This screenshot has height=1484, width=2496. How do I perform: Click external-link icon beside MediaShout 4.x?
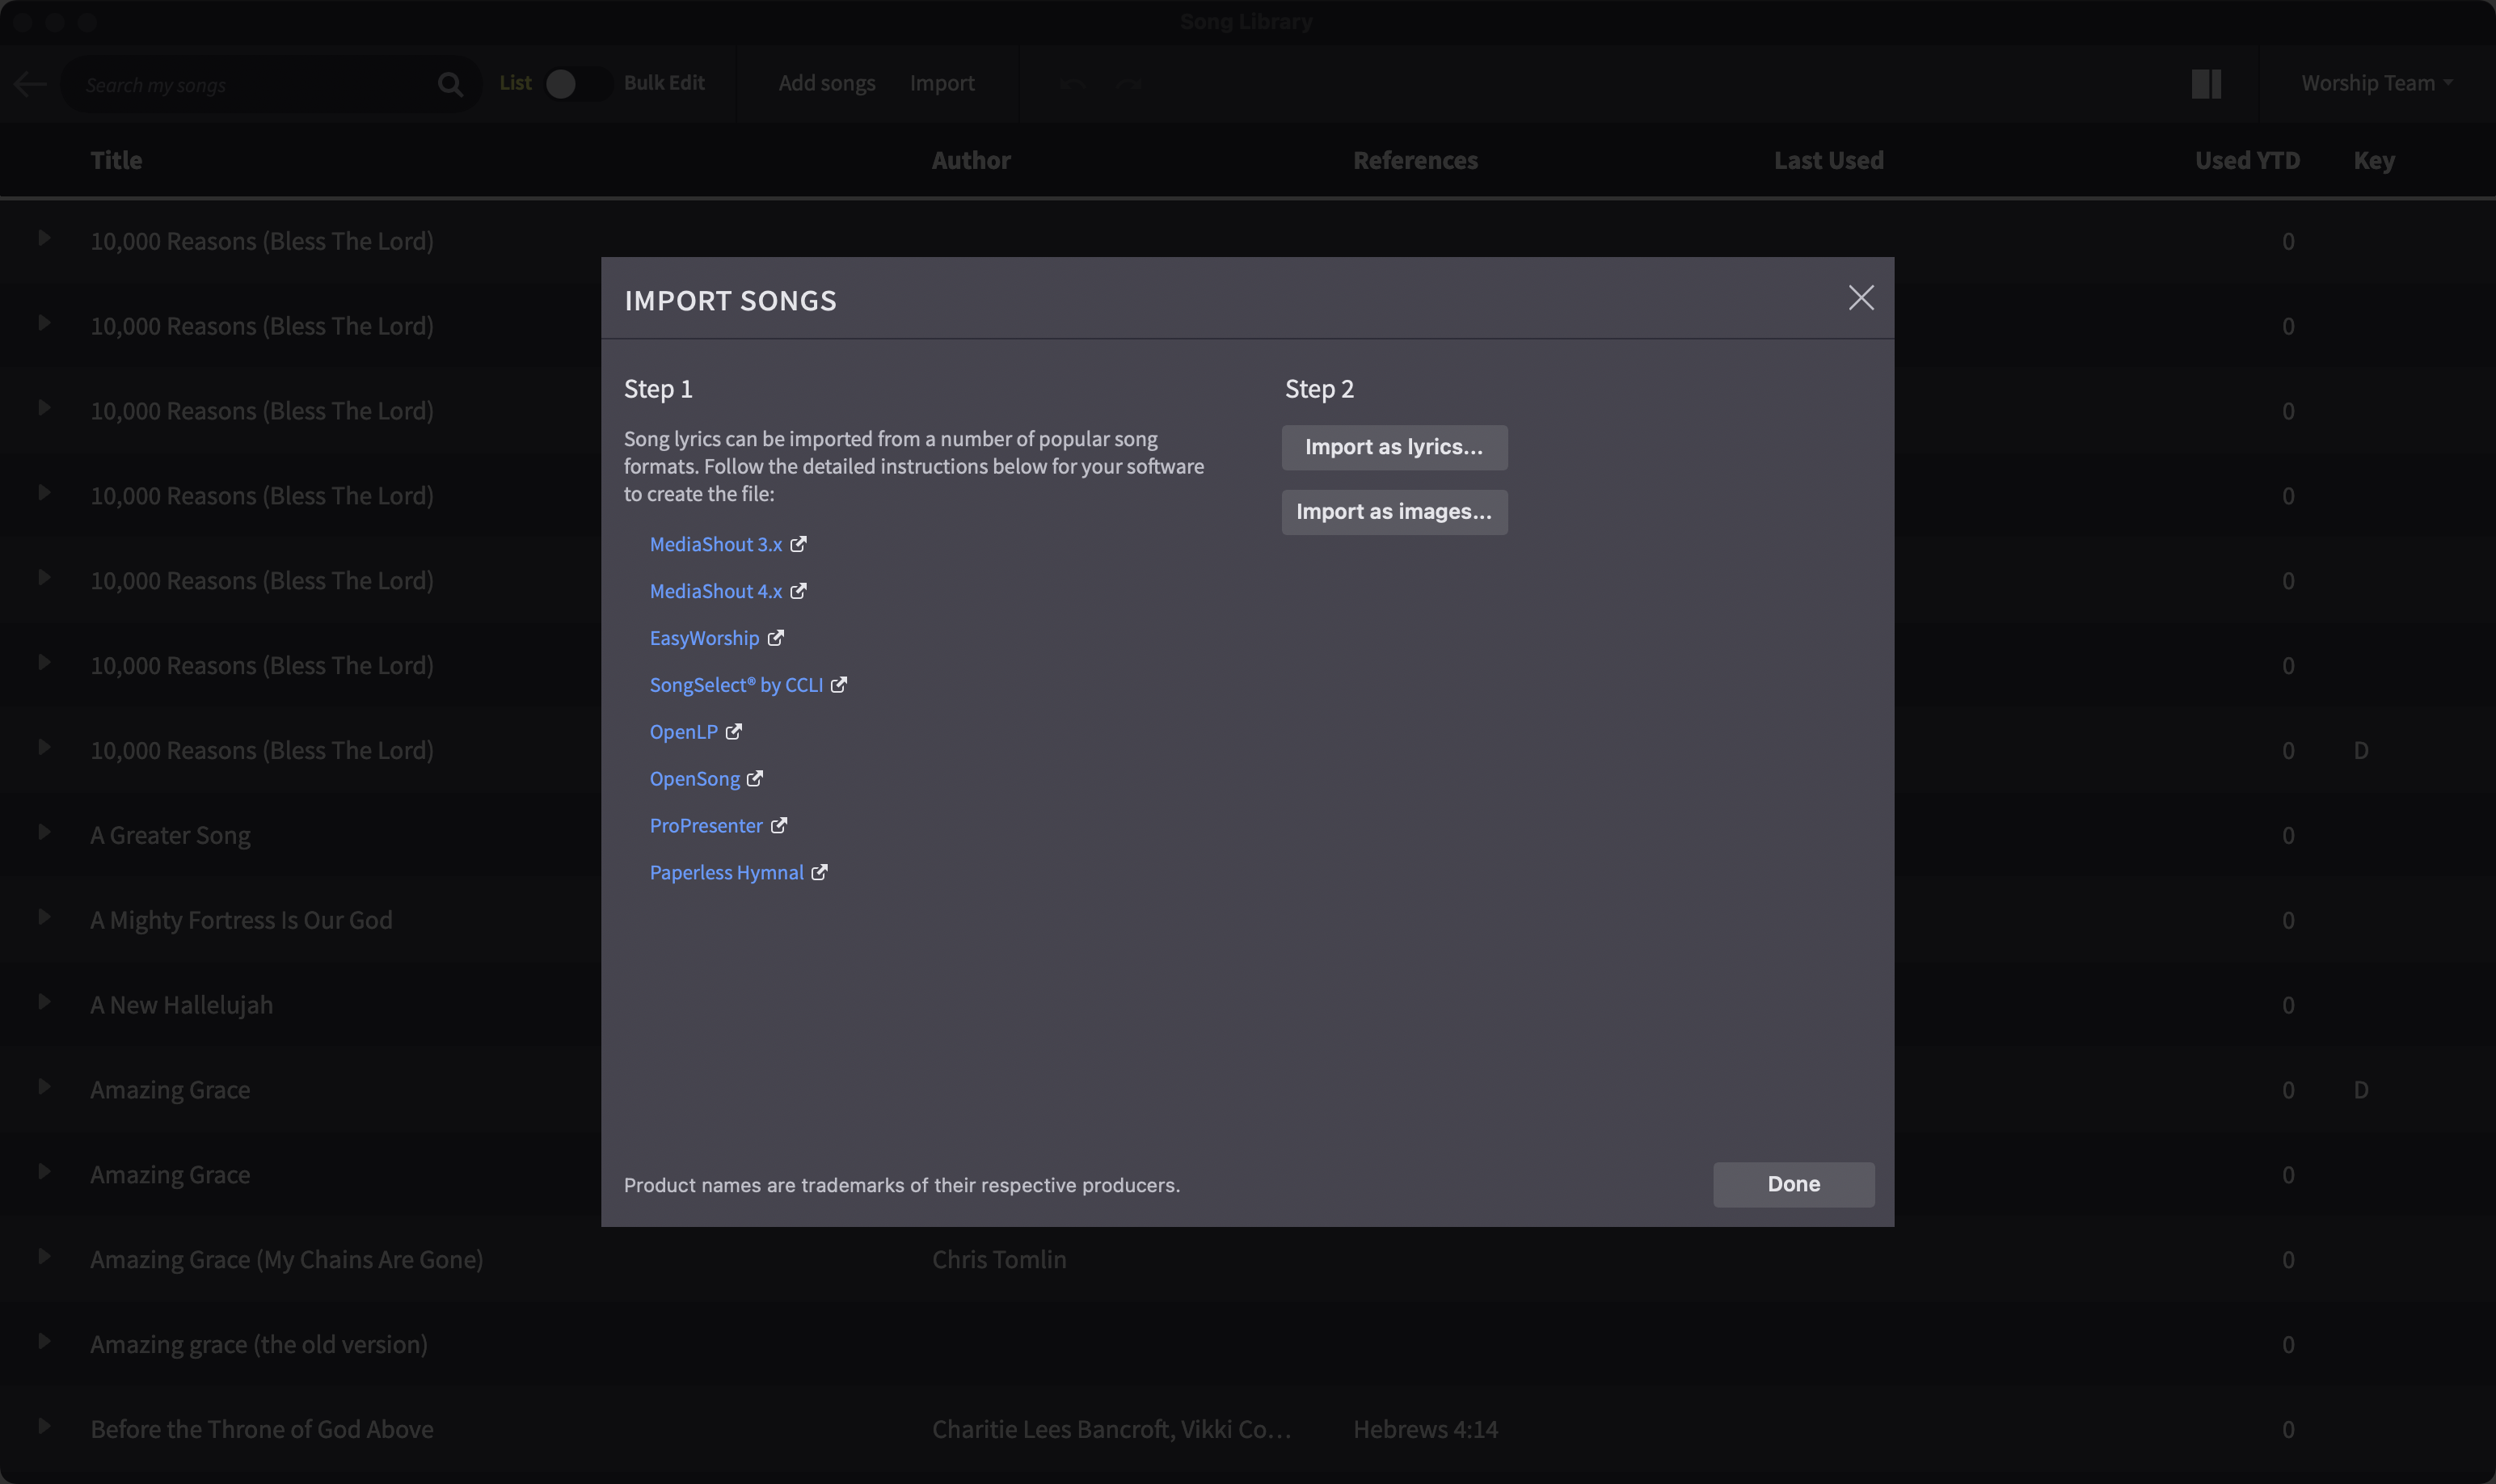(x=798, y=591)
